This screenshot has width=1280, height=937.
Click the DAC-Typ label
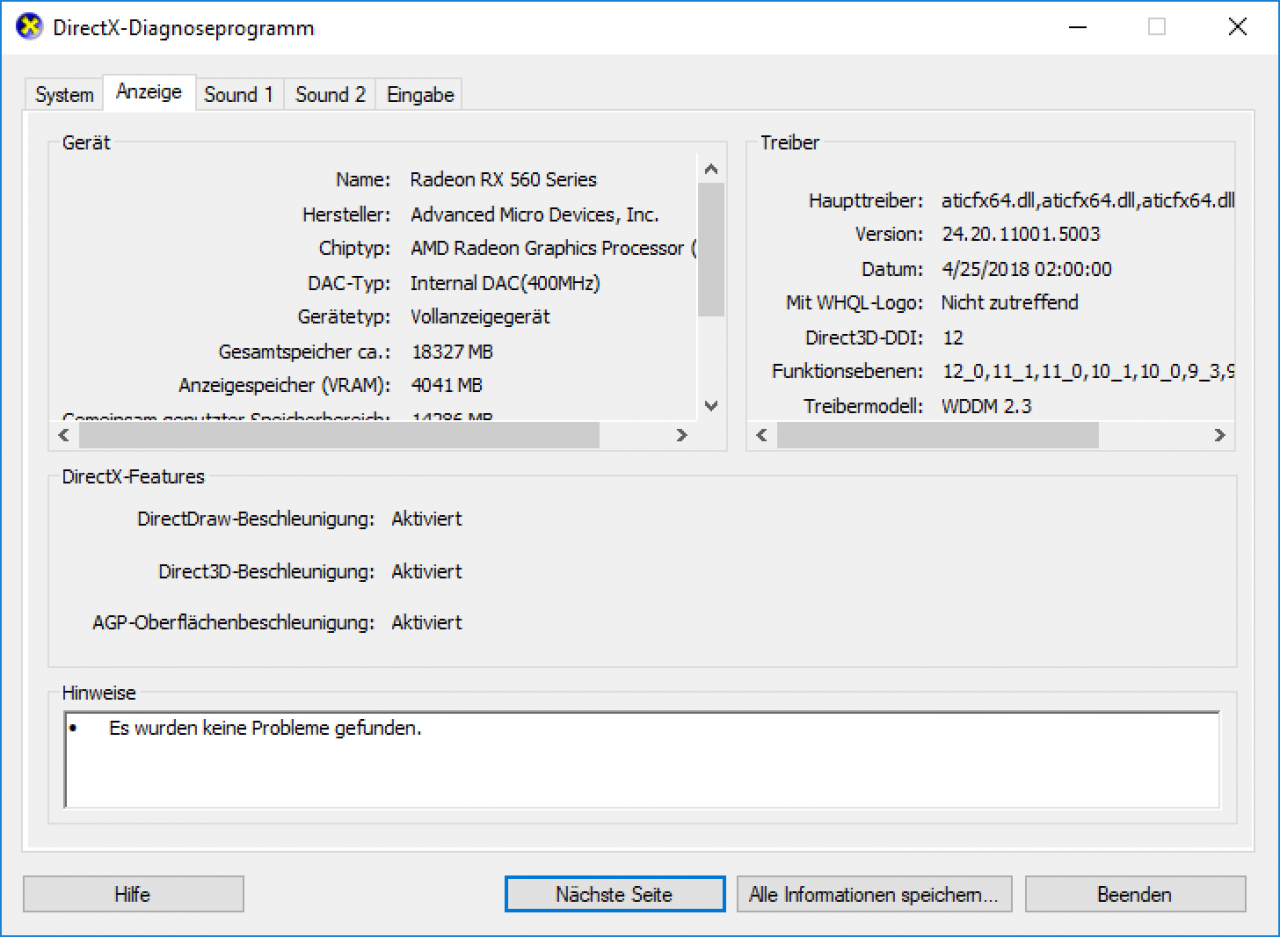[350, 283]
